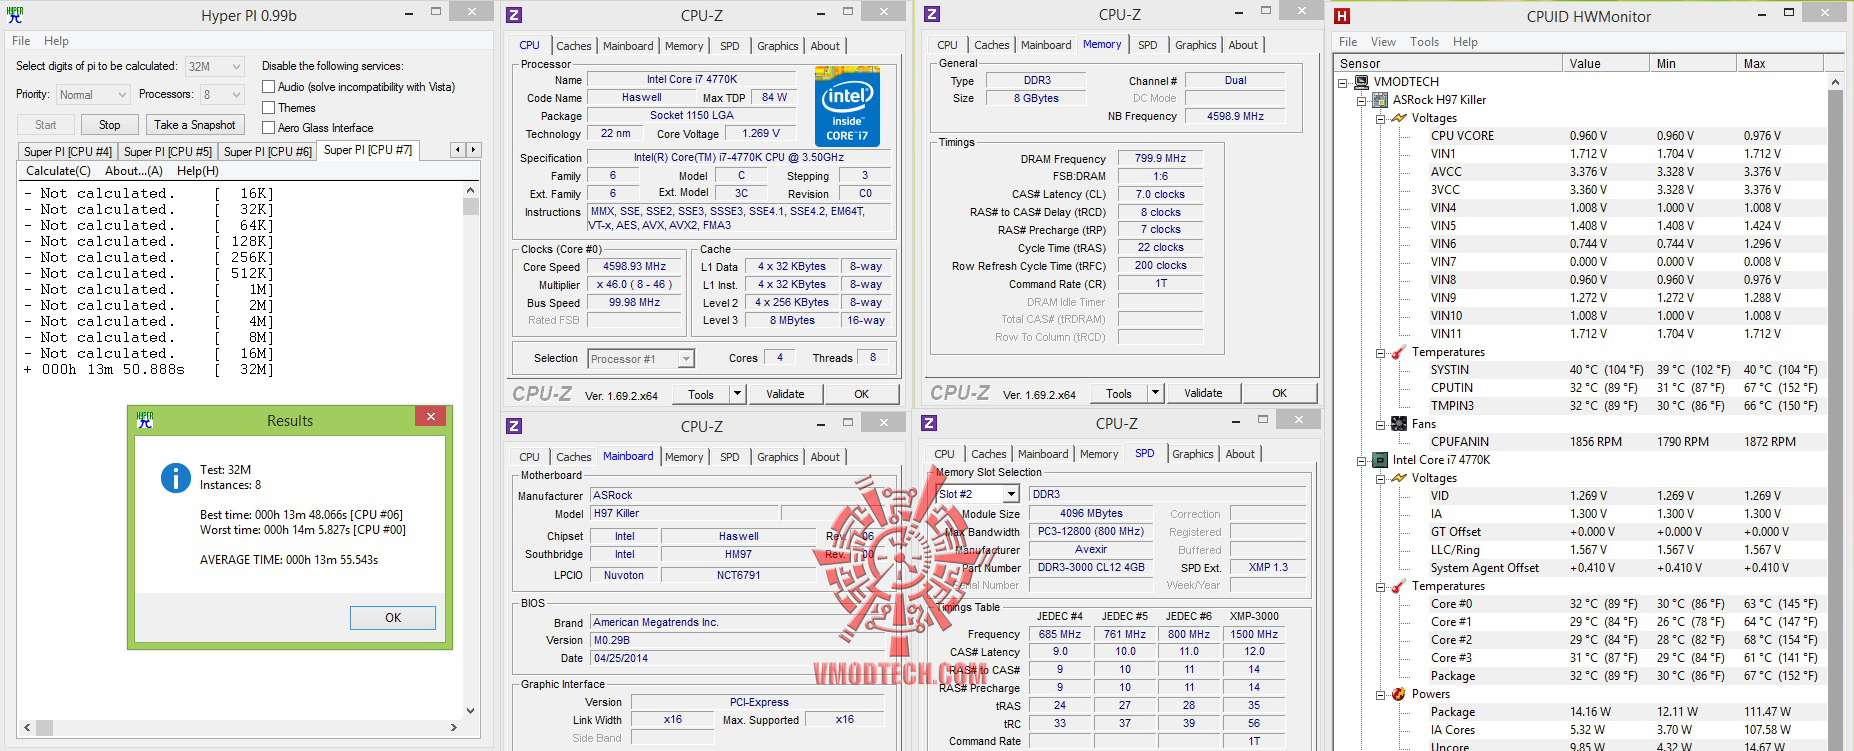Click the blue info icon in Results dialog
Image resolution: width=1854 pixels, height=751 pixels.
coord(176,478)
